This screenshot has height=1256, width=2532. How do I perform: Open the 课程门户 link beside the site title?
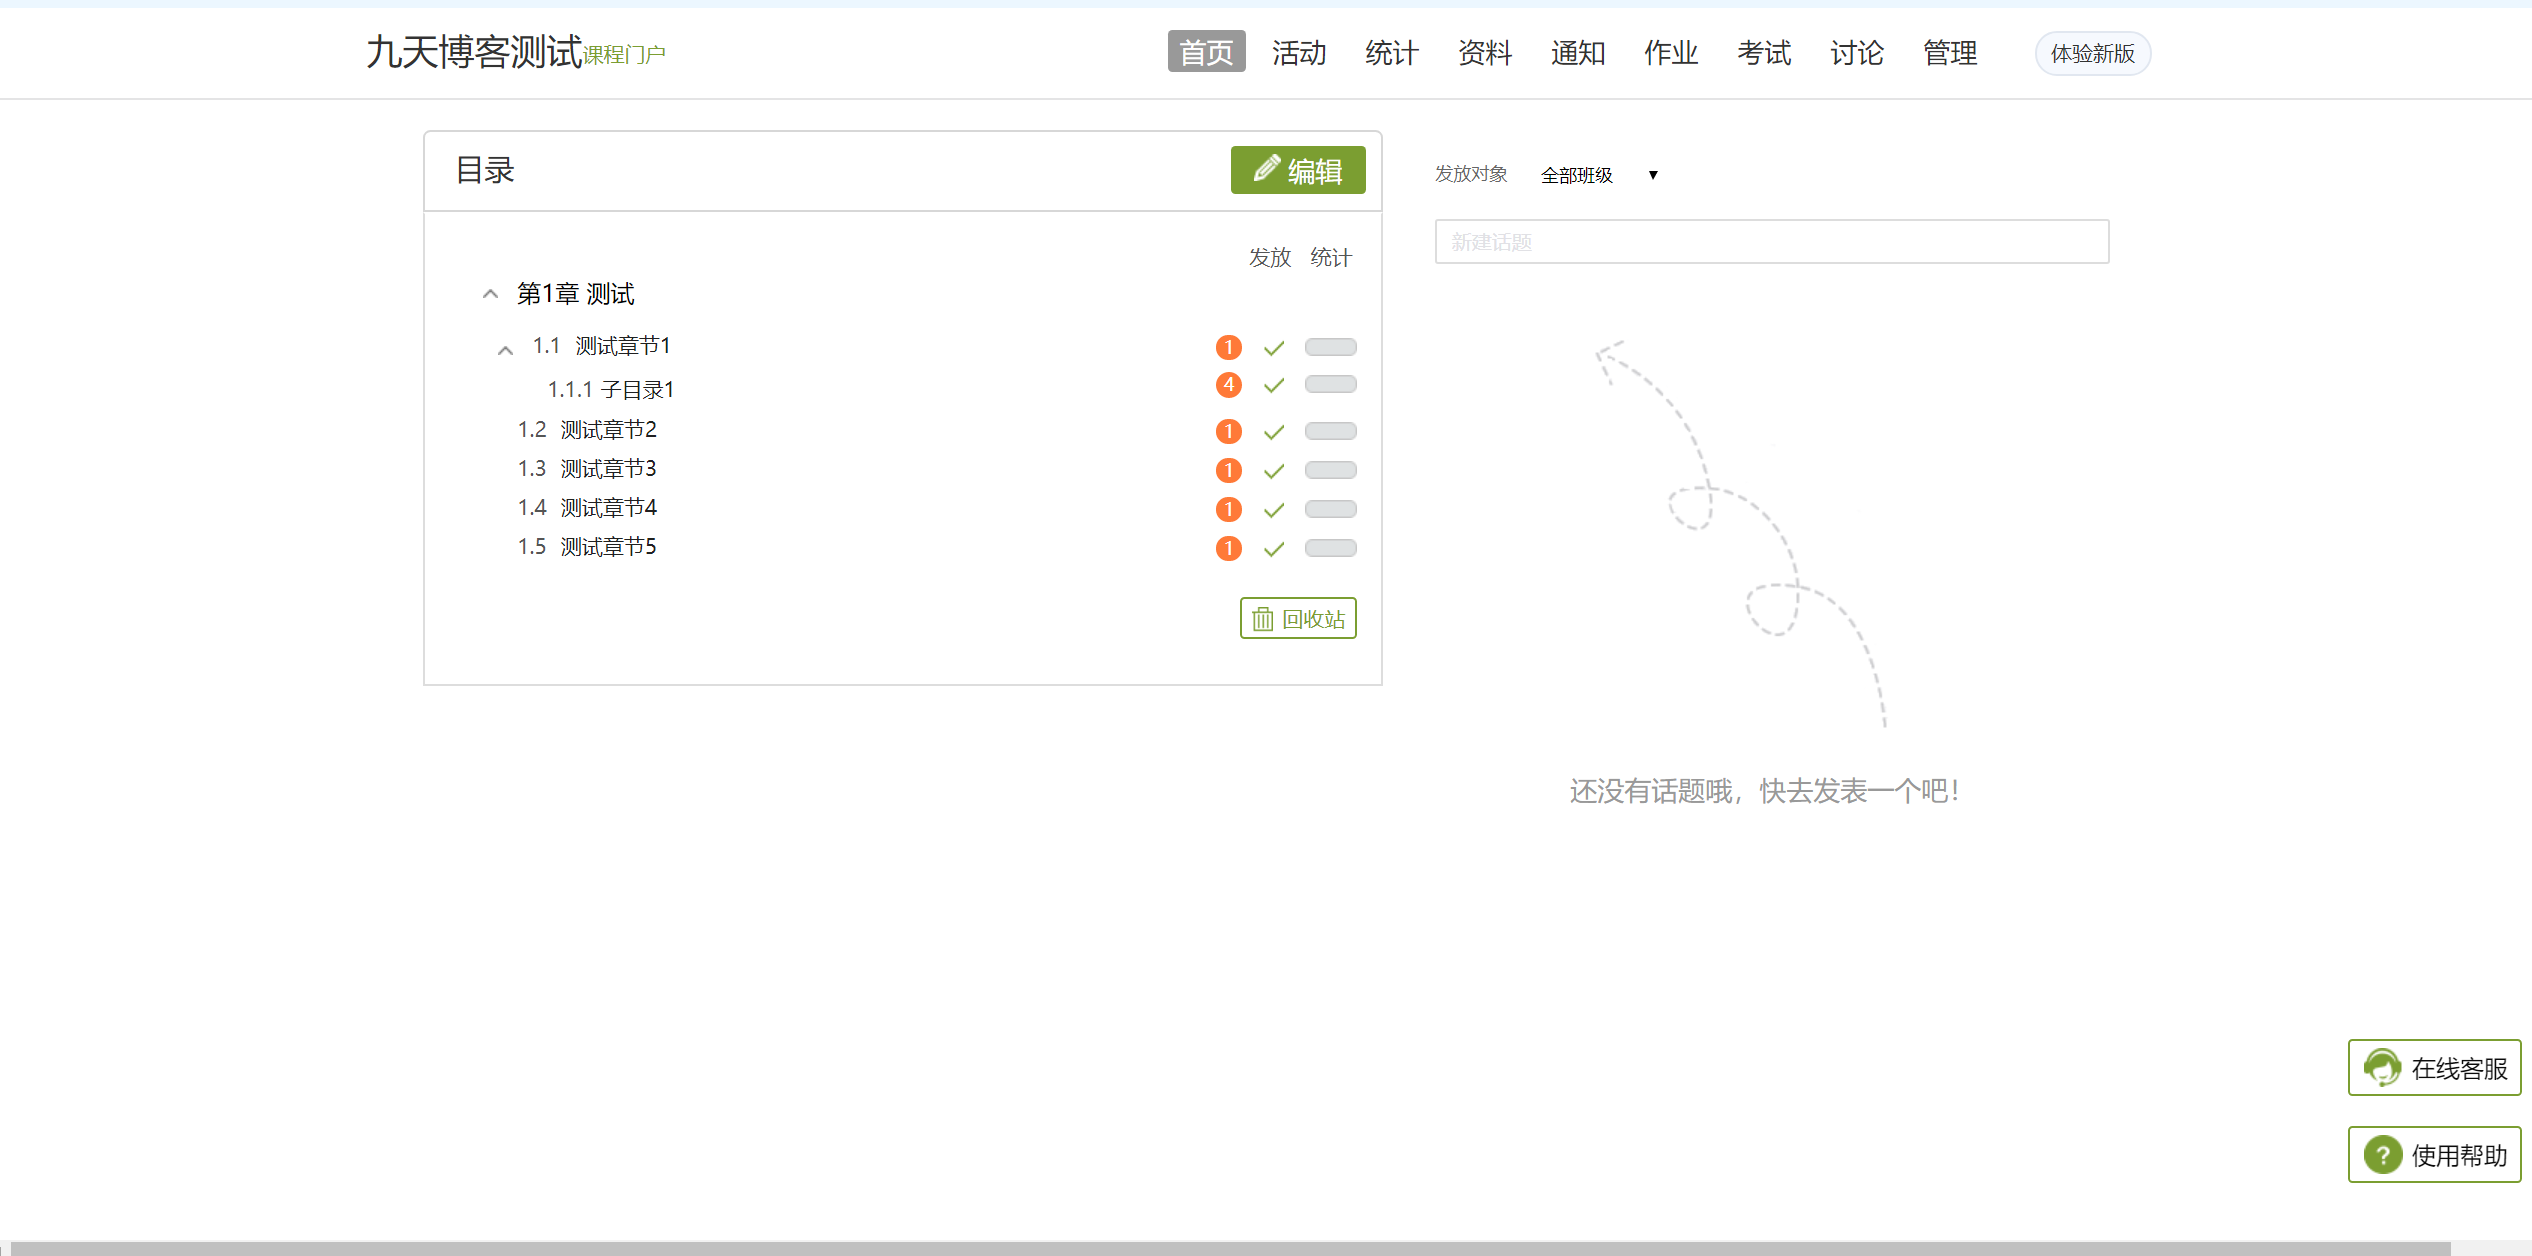(x=624, y=55)
